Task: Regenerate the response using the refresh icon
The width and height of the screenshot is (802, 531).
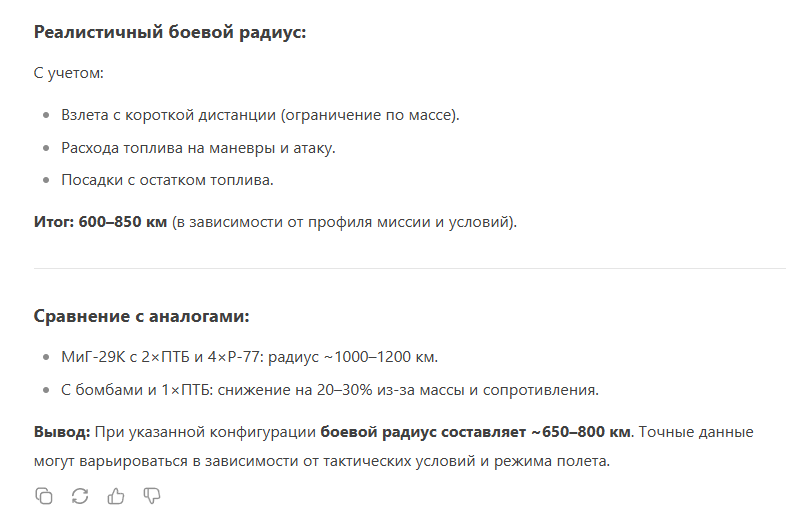Action: click(80, 496)
